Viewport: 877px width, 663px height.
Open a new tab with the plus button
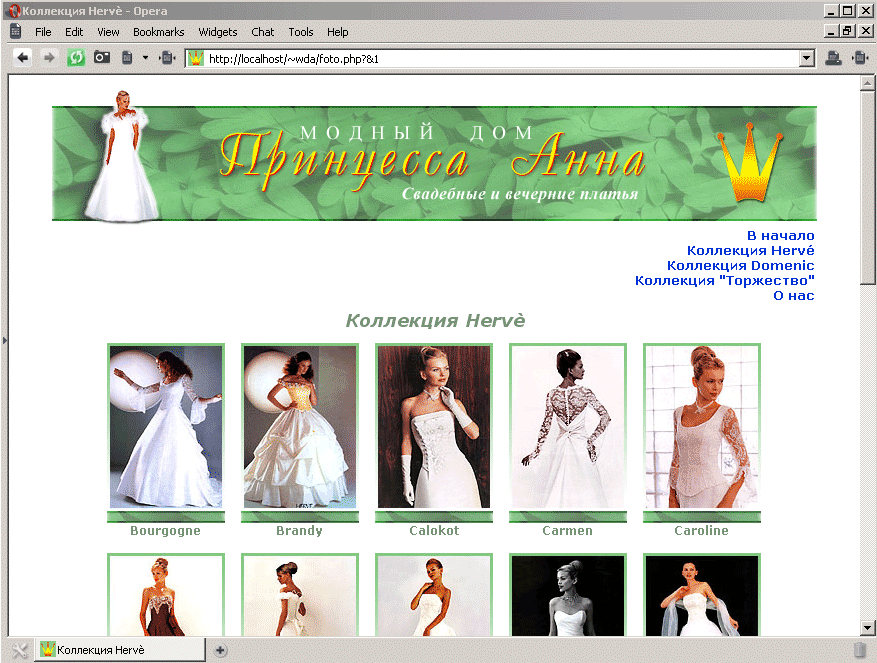coord(221,650)
